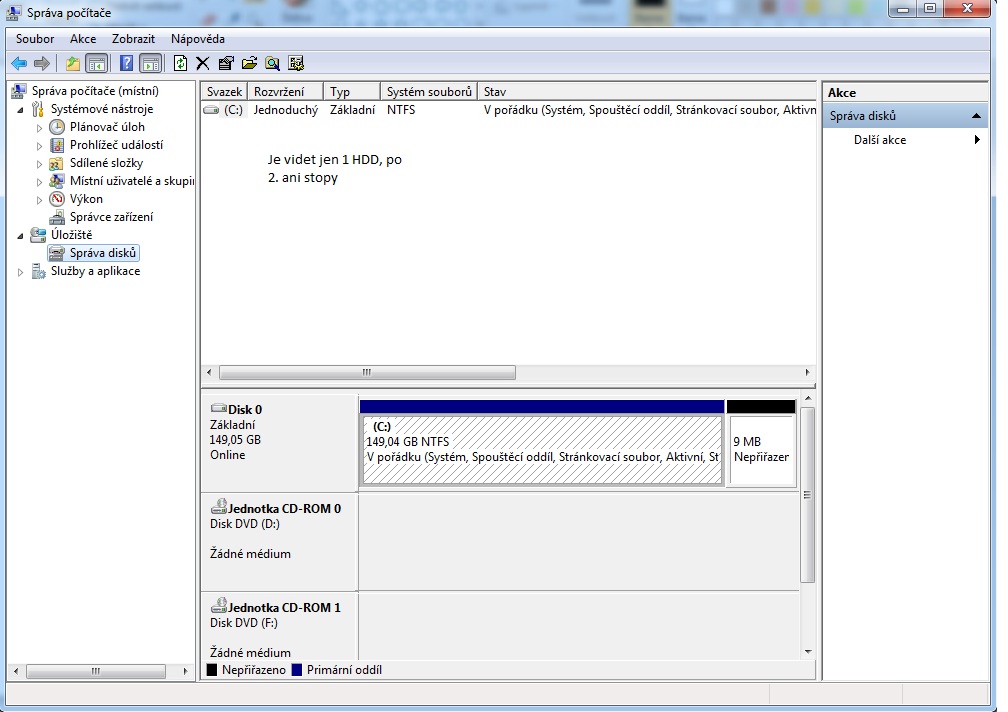Screen dimensions: 1008x712
Task: Expand the Služby a aplikace tree node
Action: (x=22, y=271)
